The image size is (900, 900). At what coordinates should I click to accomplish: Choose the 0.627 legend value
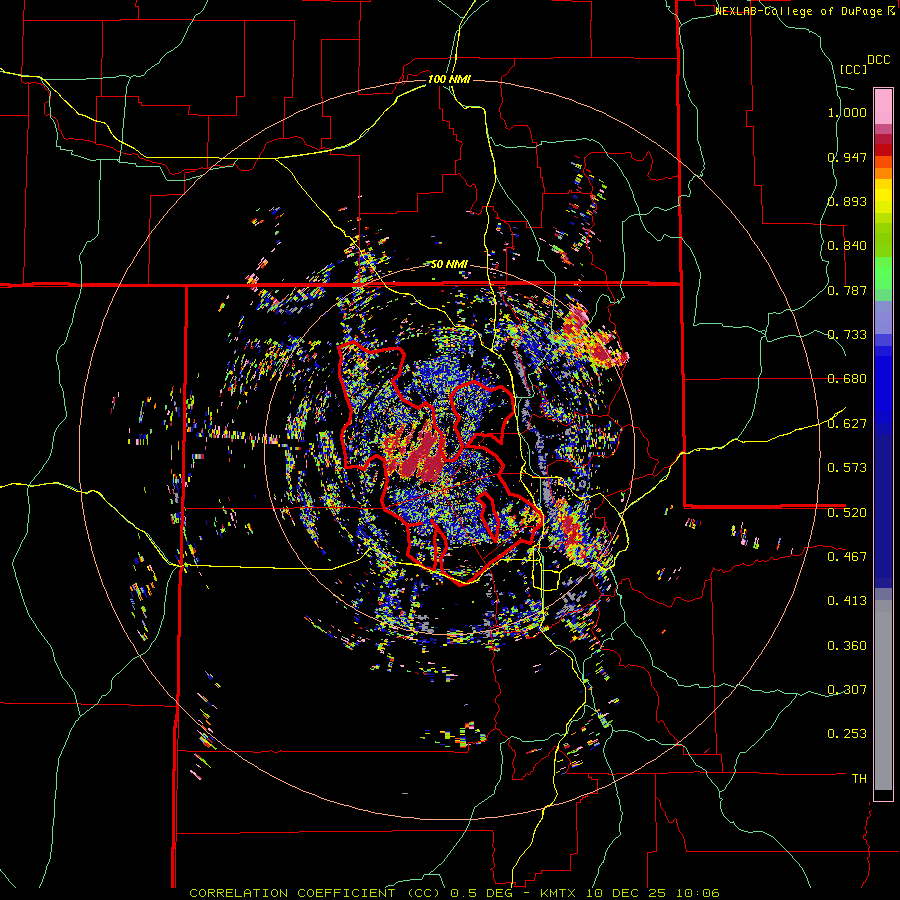[x=847, y=424]
